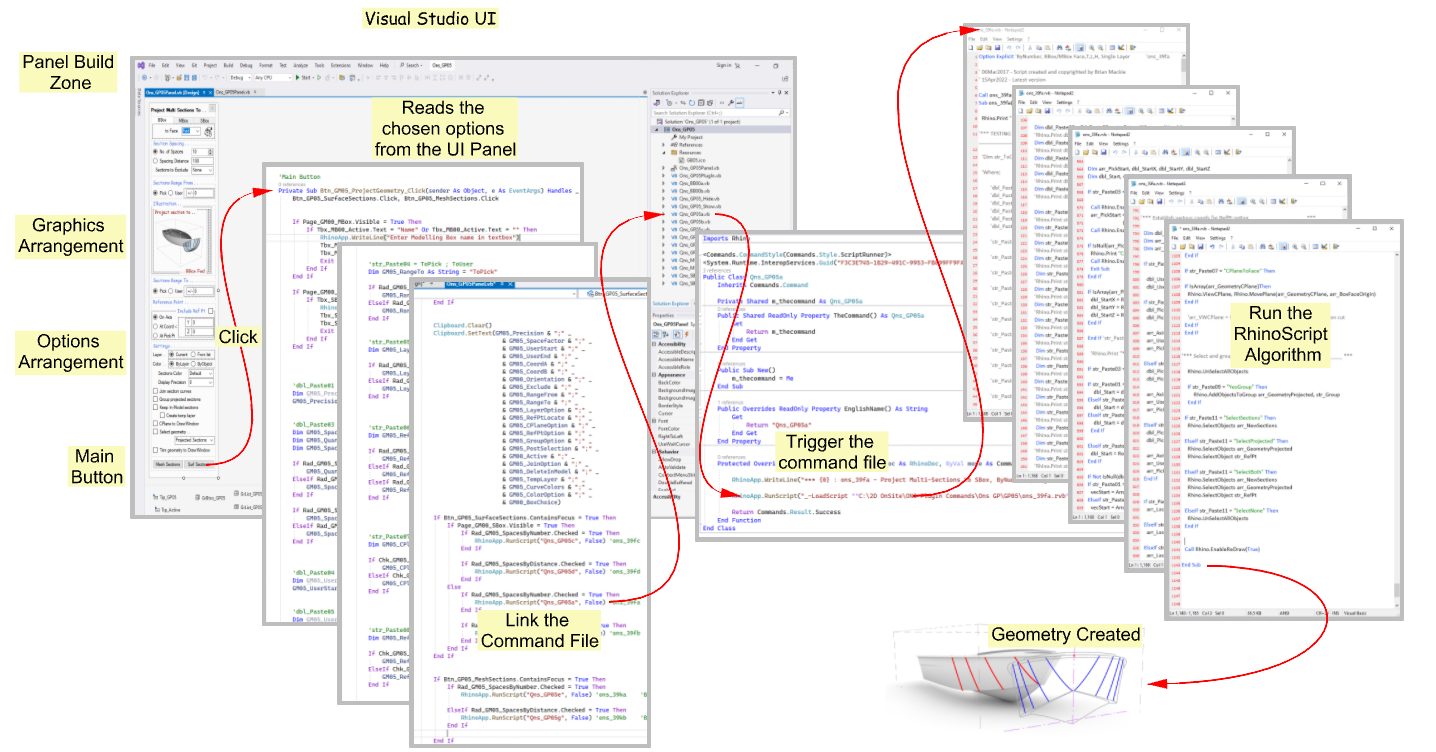Click the Visual Studio logo icon
Image resolution: width=1436 pixels, height=752 pixels.
[141, 65]
